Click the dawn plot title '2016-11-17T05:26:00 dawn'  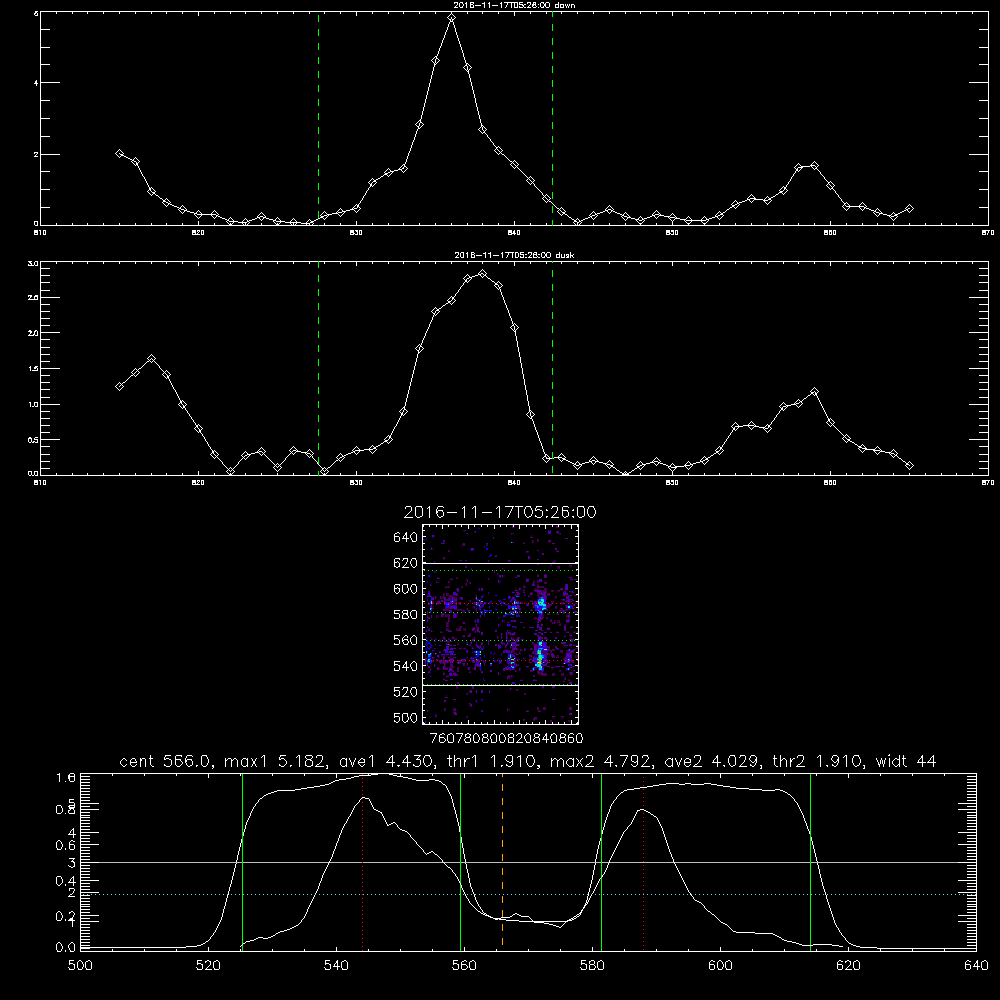tap(514, 5)
